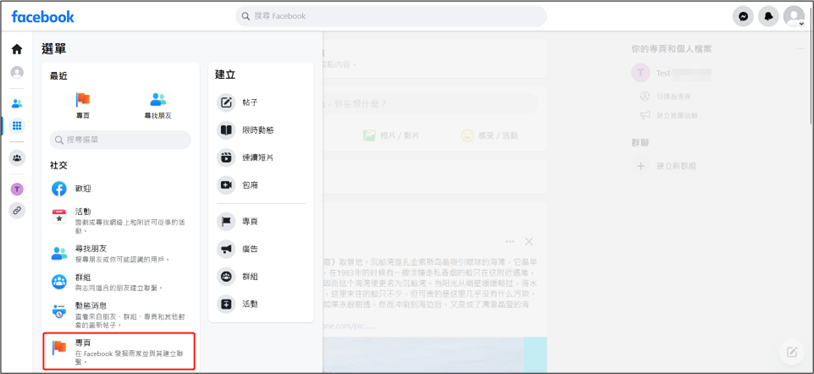This screenshot has height=374, width=814.
Task: Create a 連續短片 reel
Action: 261,157
